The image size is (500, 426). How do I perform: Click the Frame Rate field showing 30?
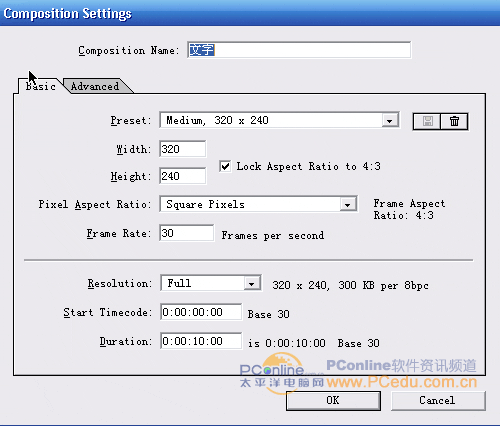point(187,233)
